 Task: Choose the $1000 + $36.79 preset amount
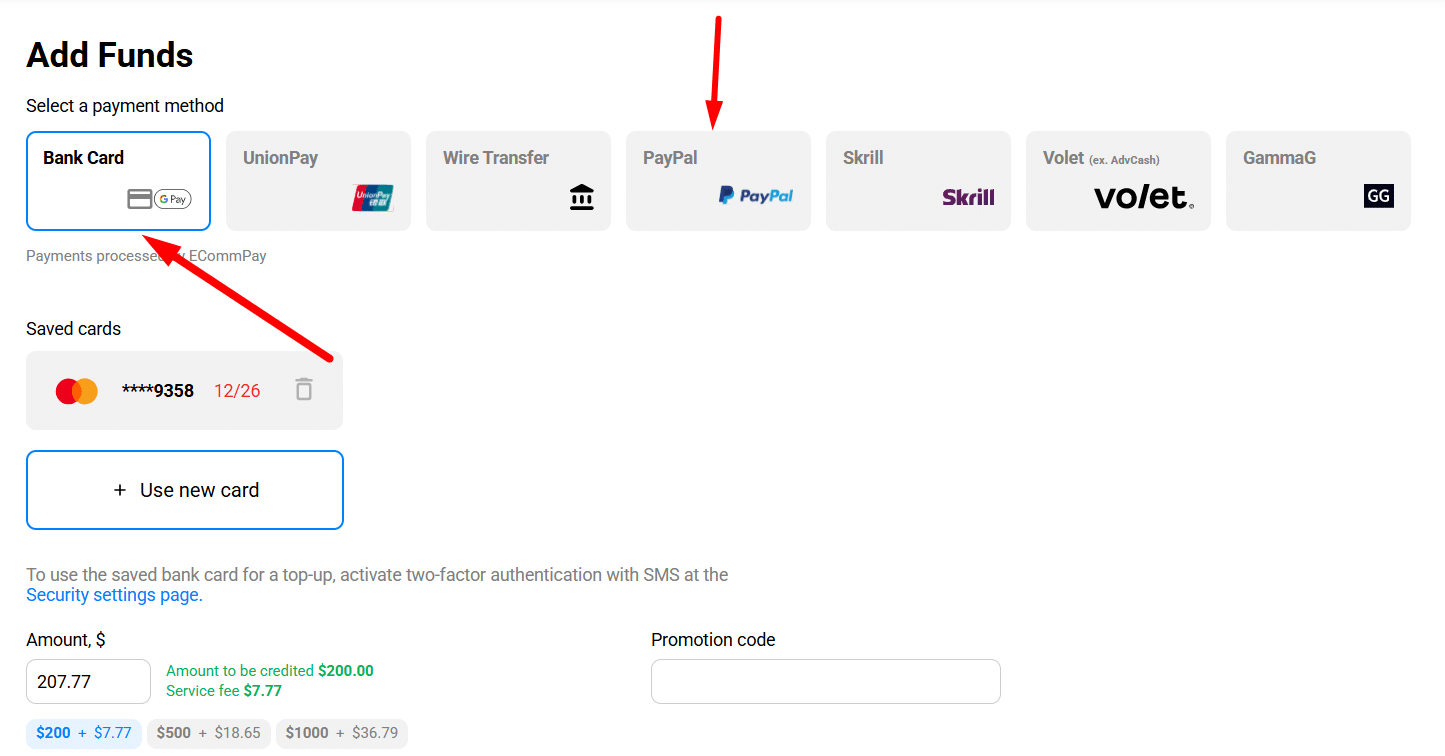pos(342,733)
